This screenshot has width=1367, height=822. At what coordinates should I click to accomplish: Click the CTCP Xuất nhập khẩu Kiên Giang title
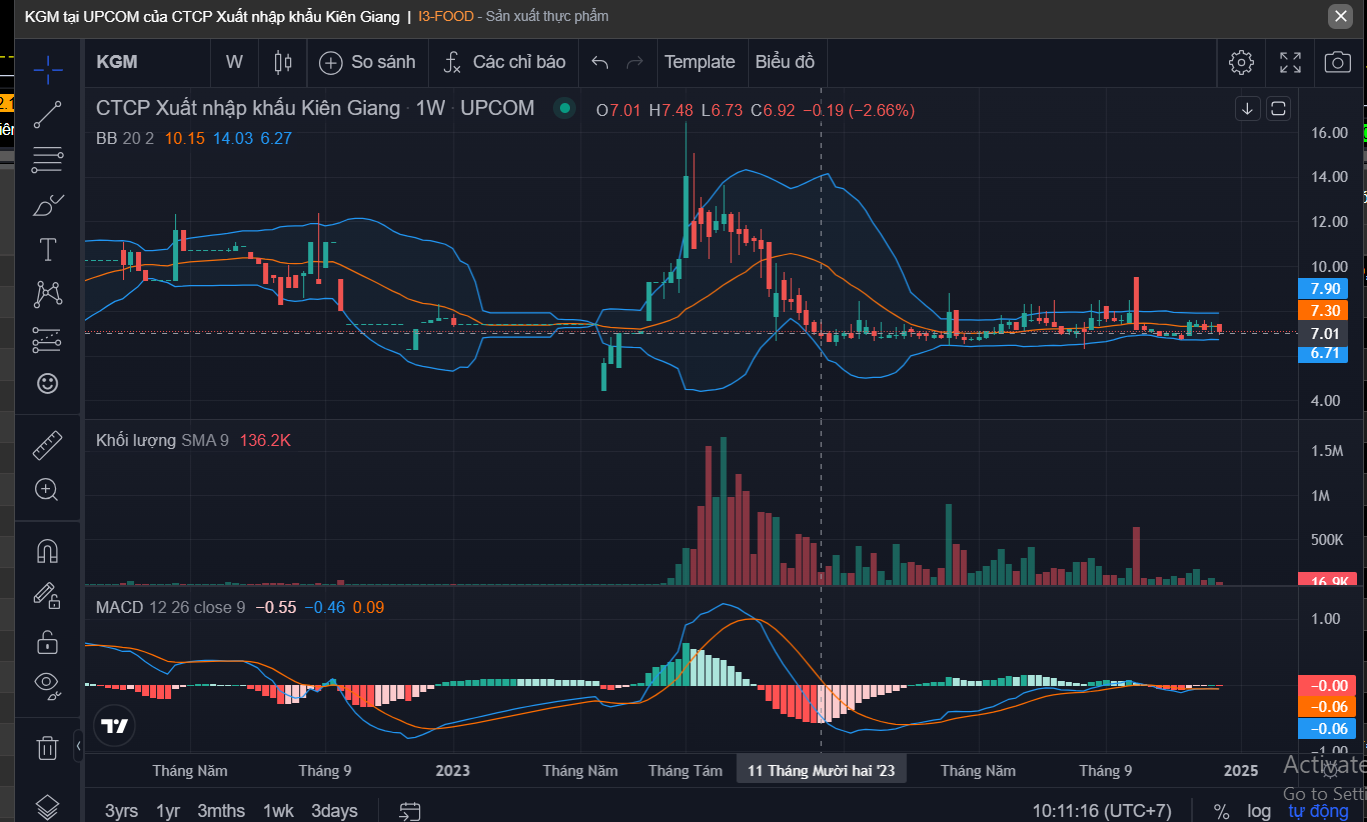point(248,108)
